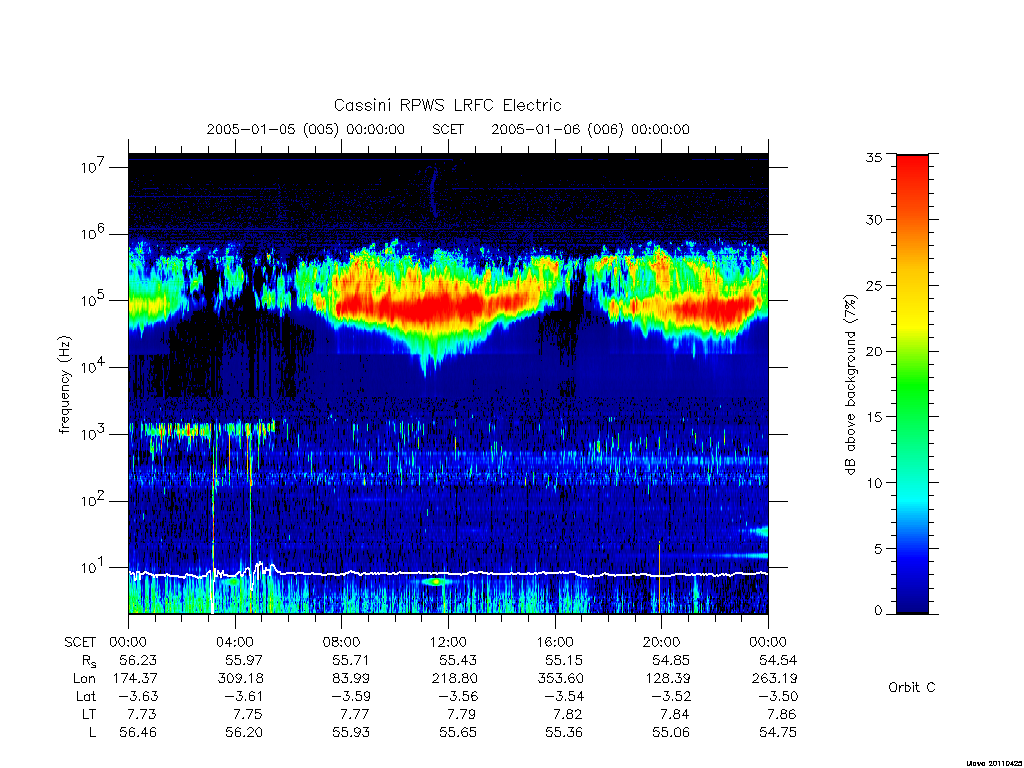Click the 08:00 SCET time label
This screenshot has width=1024, height=768.
(x=342, y=642)
